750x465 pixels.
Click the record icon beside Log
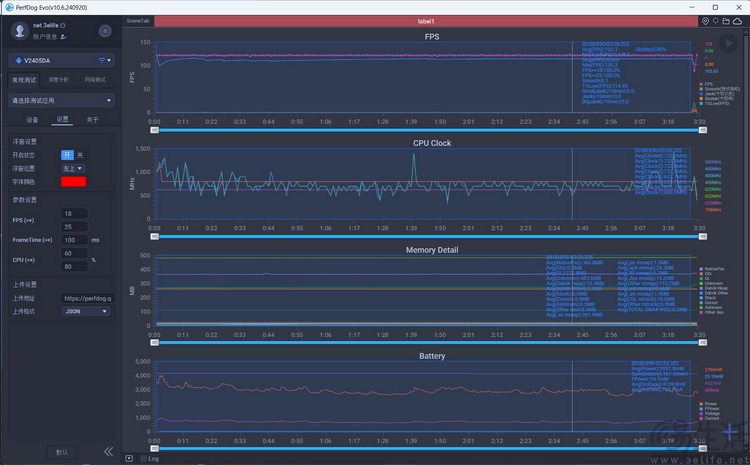[x=129, y=458]
